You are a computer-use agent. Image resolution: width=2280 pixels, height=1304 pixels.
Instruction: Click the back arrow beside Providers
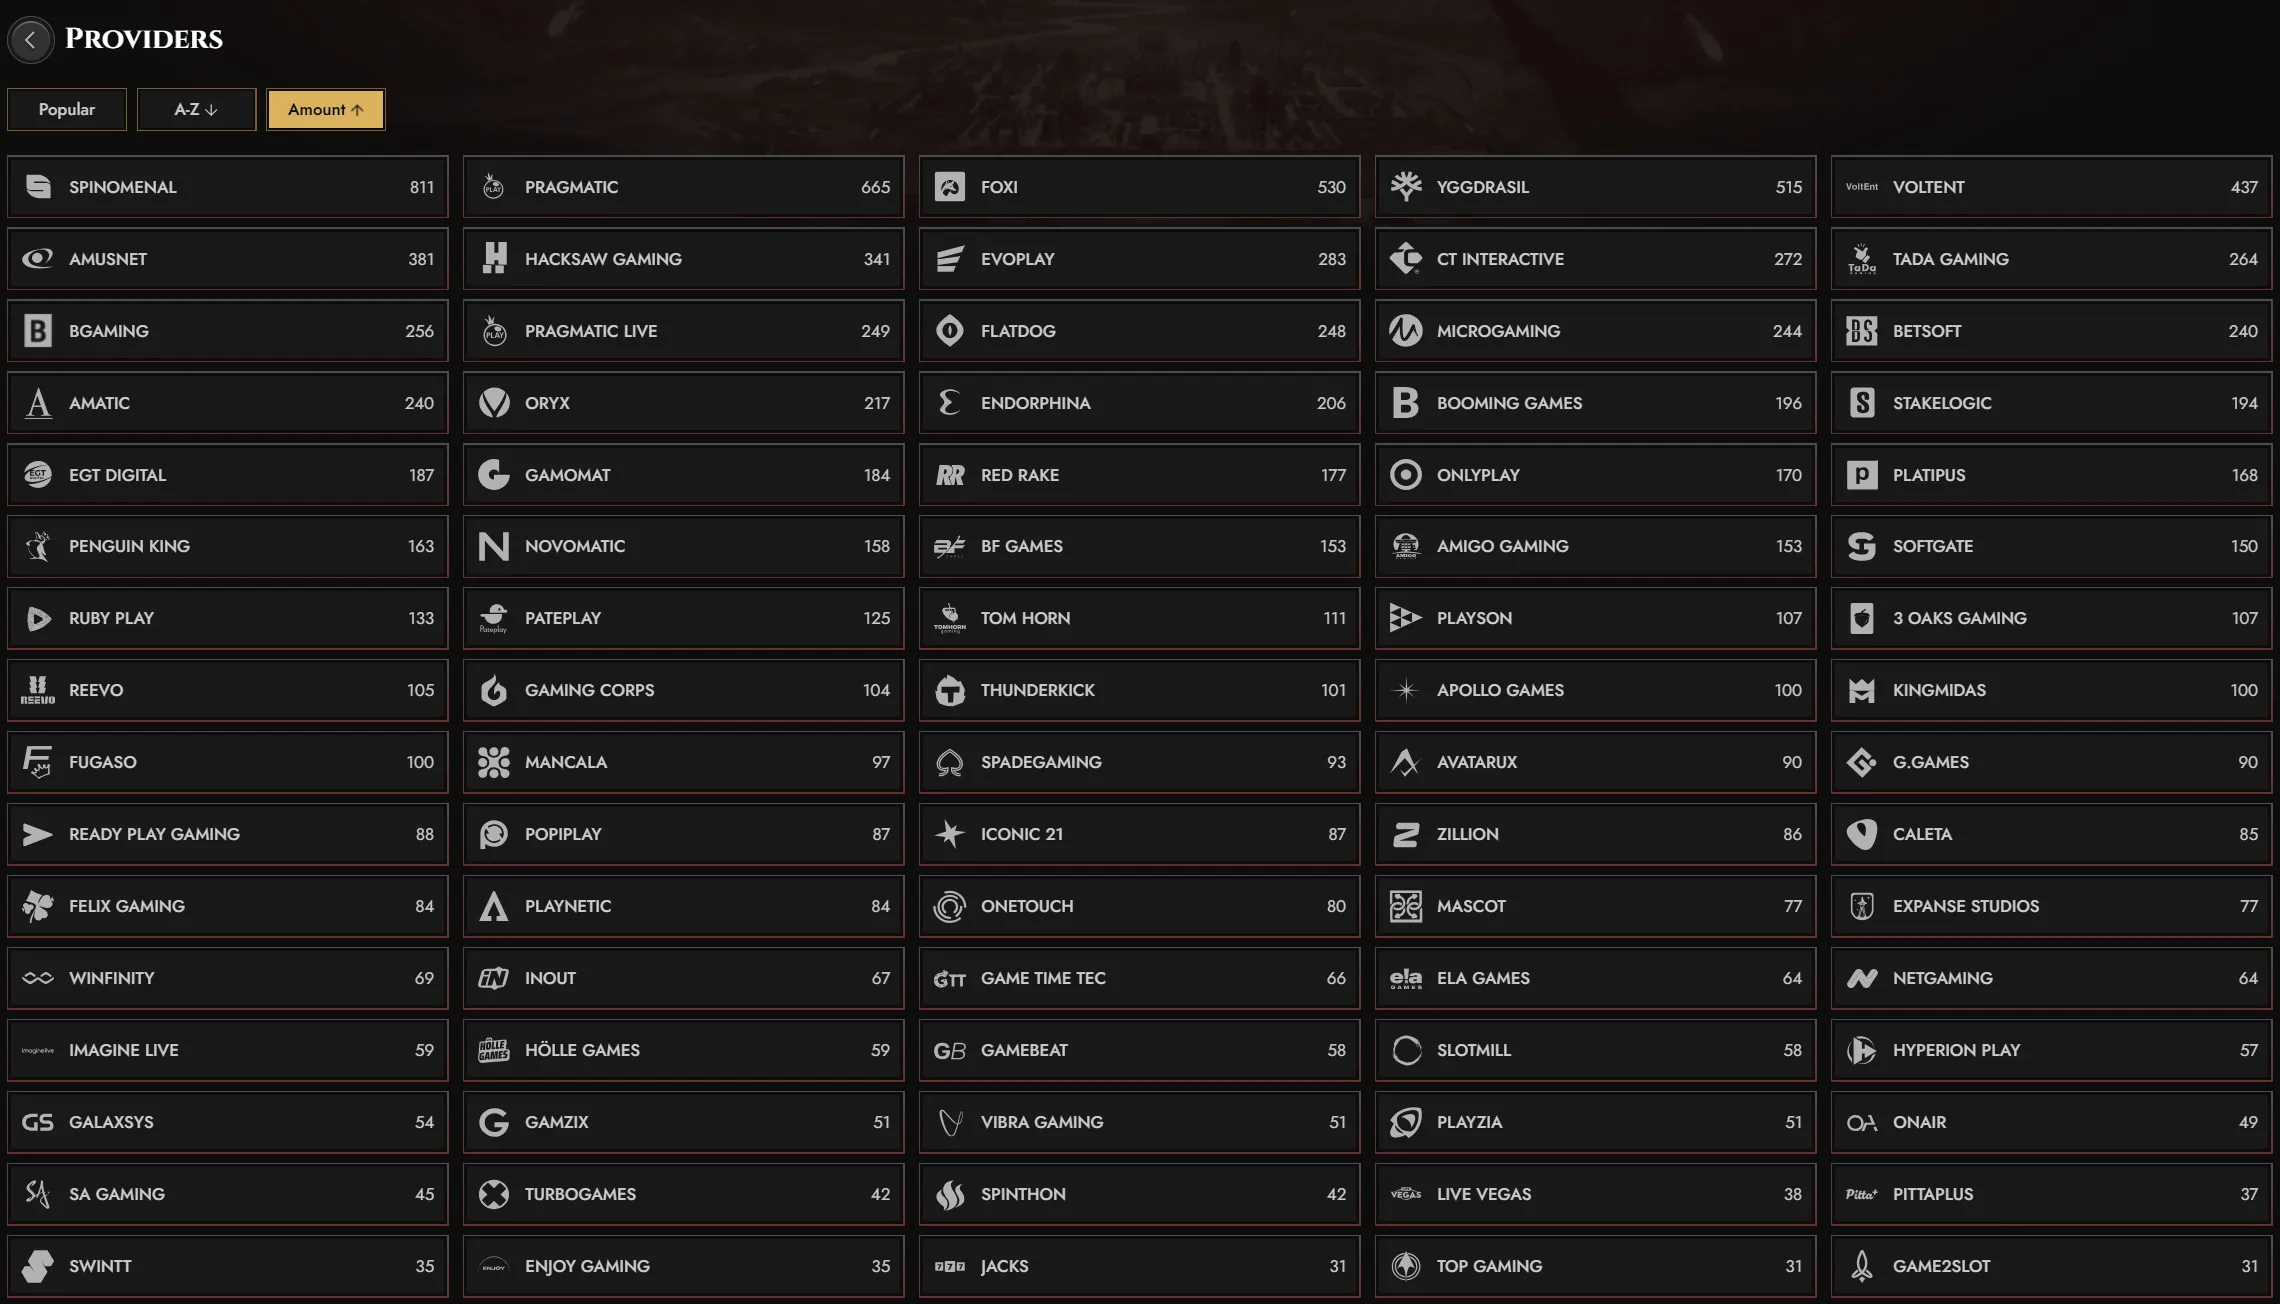[30, 40]
